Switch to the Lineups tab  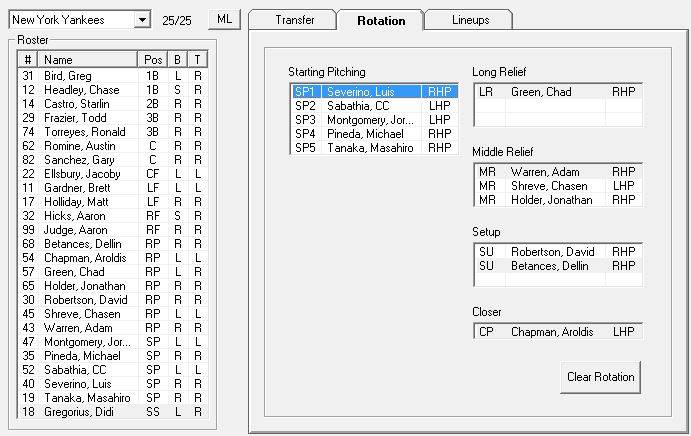click(x=470, y=20)
